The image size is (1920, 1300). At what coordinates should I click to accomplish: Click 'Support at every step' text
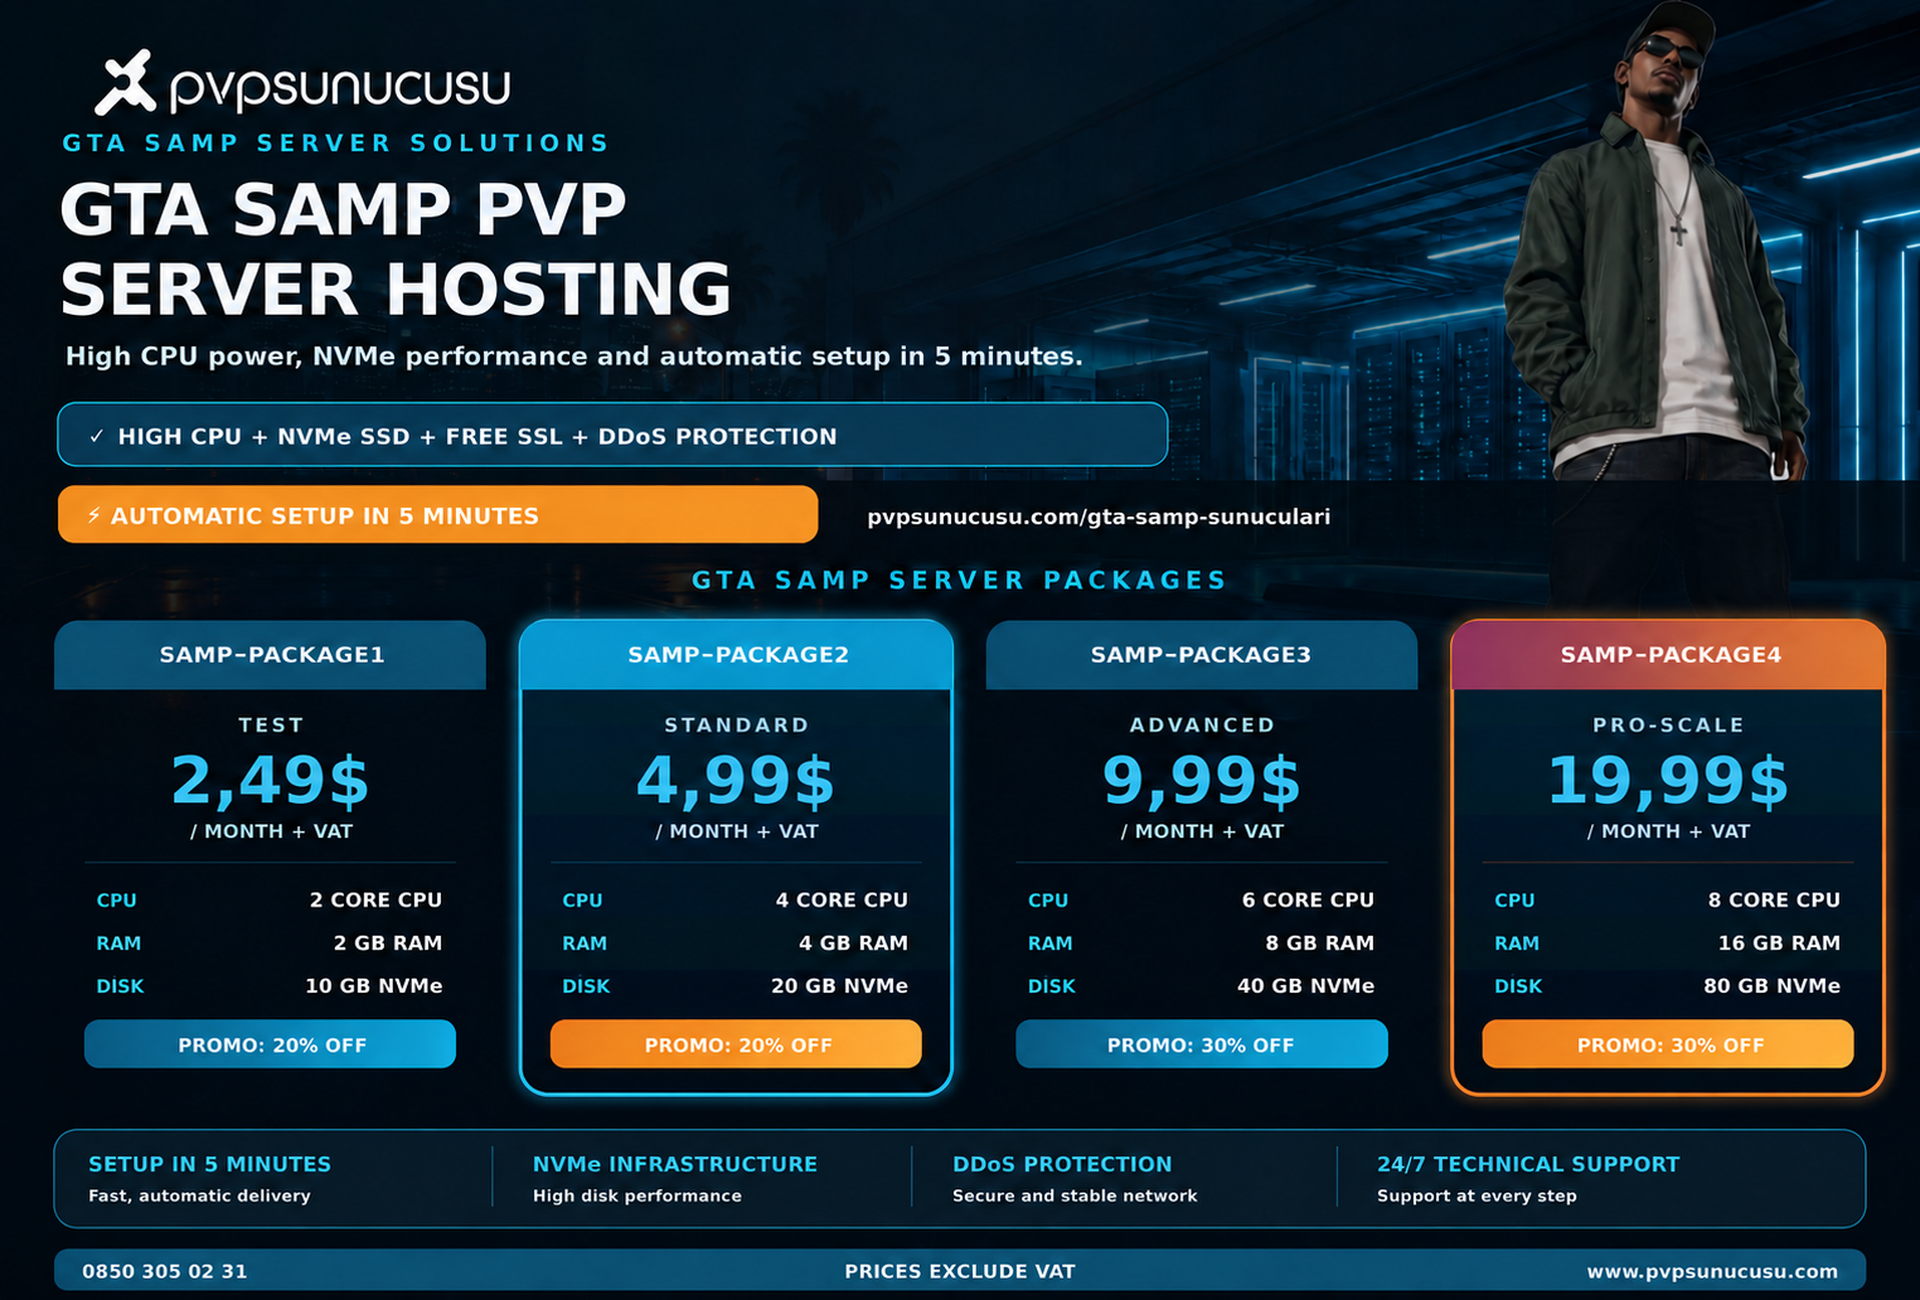1476,1196
